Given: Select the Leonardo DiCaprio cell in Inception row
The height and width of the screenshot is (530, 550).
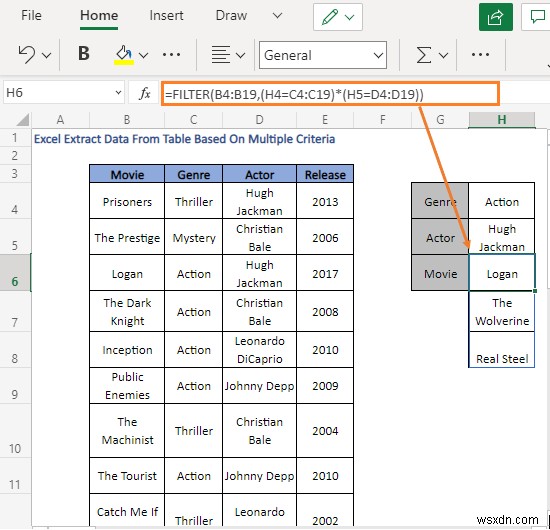Looking at the screenshot, I should point(259,349).
